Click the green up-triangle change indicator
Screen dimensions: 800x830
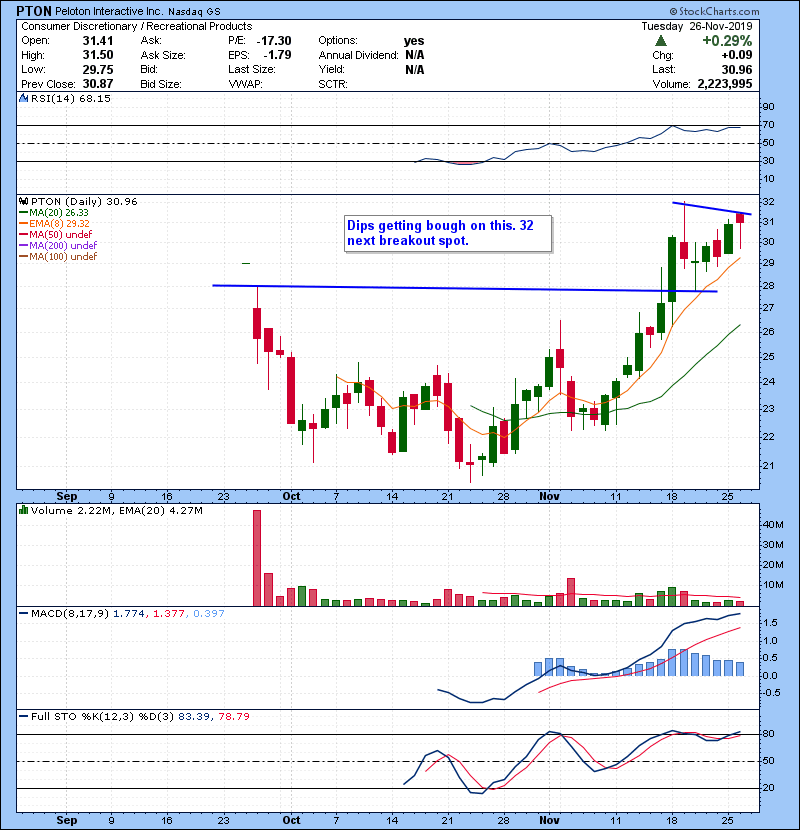660,41
